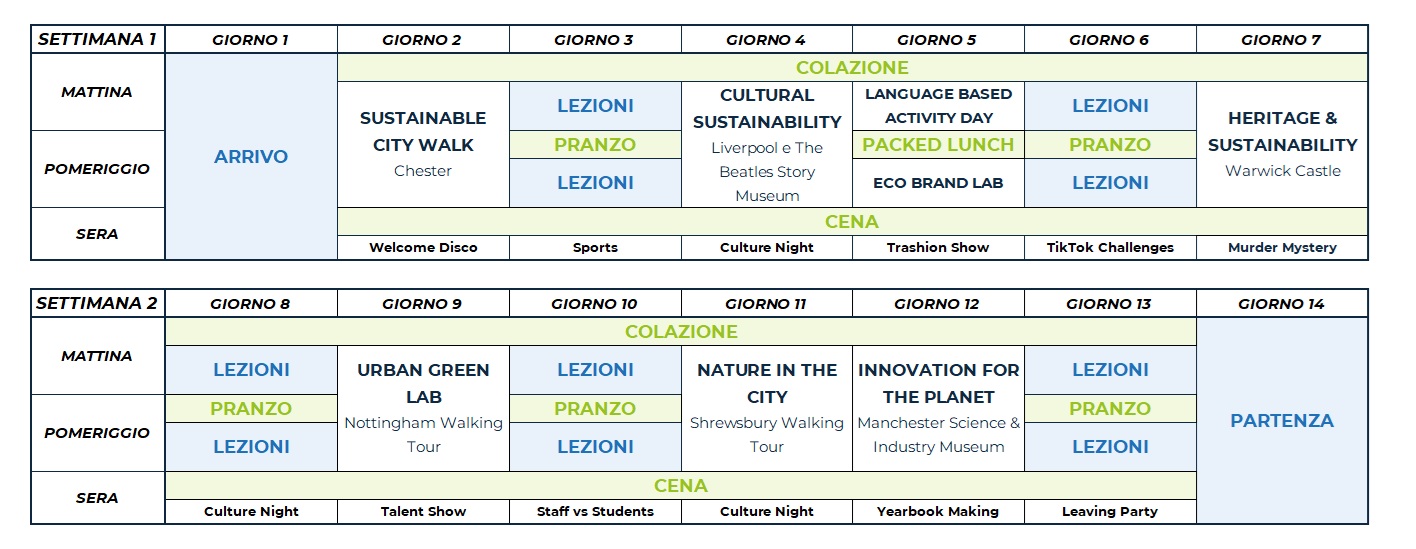The image size is (1416, 549).
Task: Select Urban Green Lab Nottingham cell
Action: click(423, 407)
